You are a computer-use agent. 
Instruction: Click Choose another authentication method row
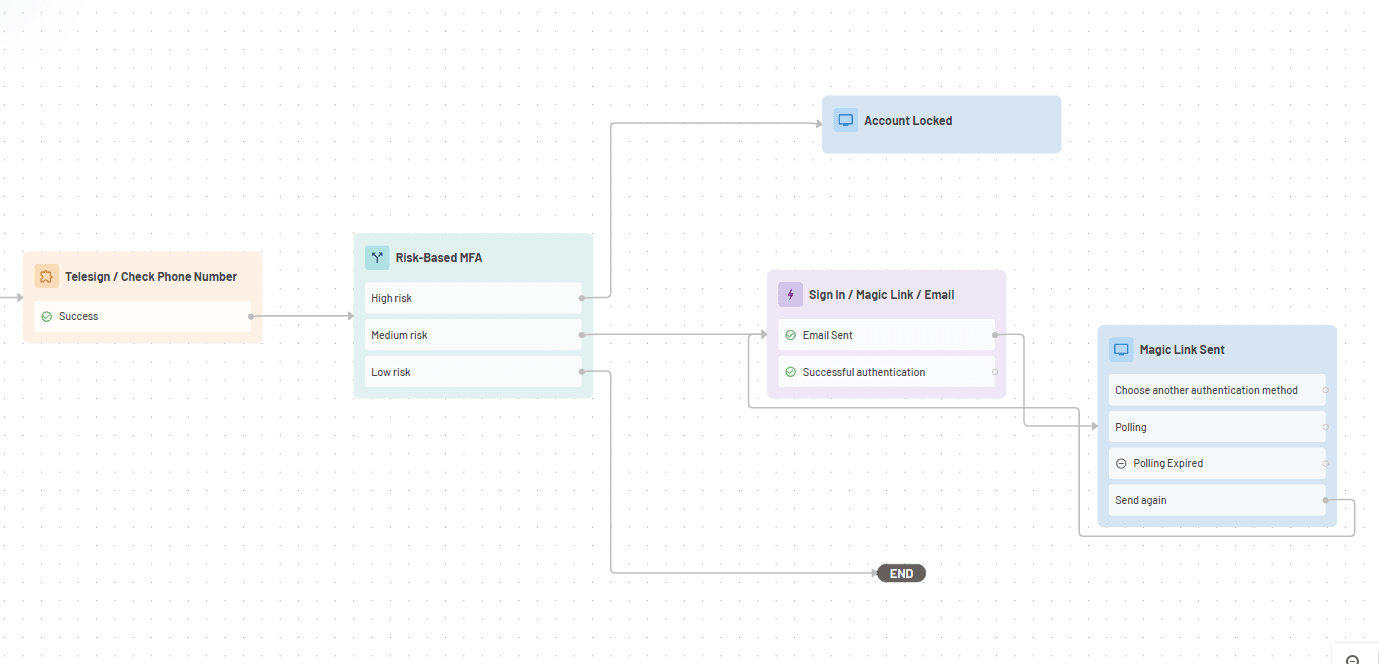pyautogui.click(x=1207, y=389)
